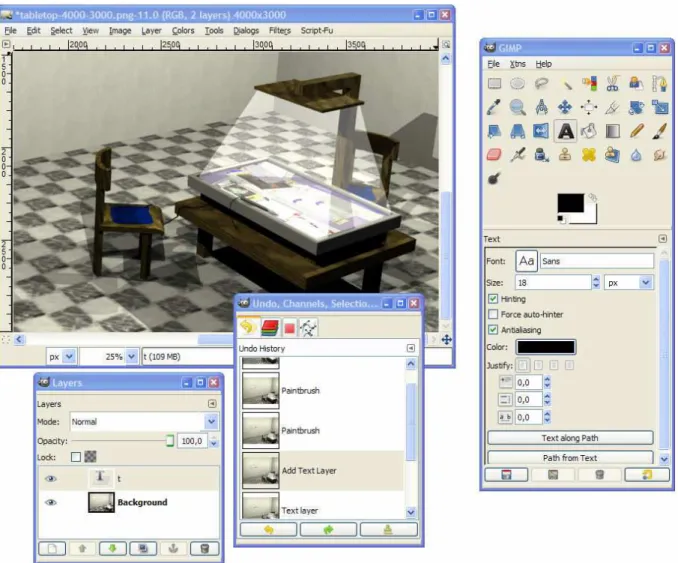Image resolution: width=678 pixels, height=563 pixels.
Task: Select the Heal tool
Action: [x=589, y=155]
